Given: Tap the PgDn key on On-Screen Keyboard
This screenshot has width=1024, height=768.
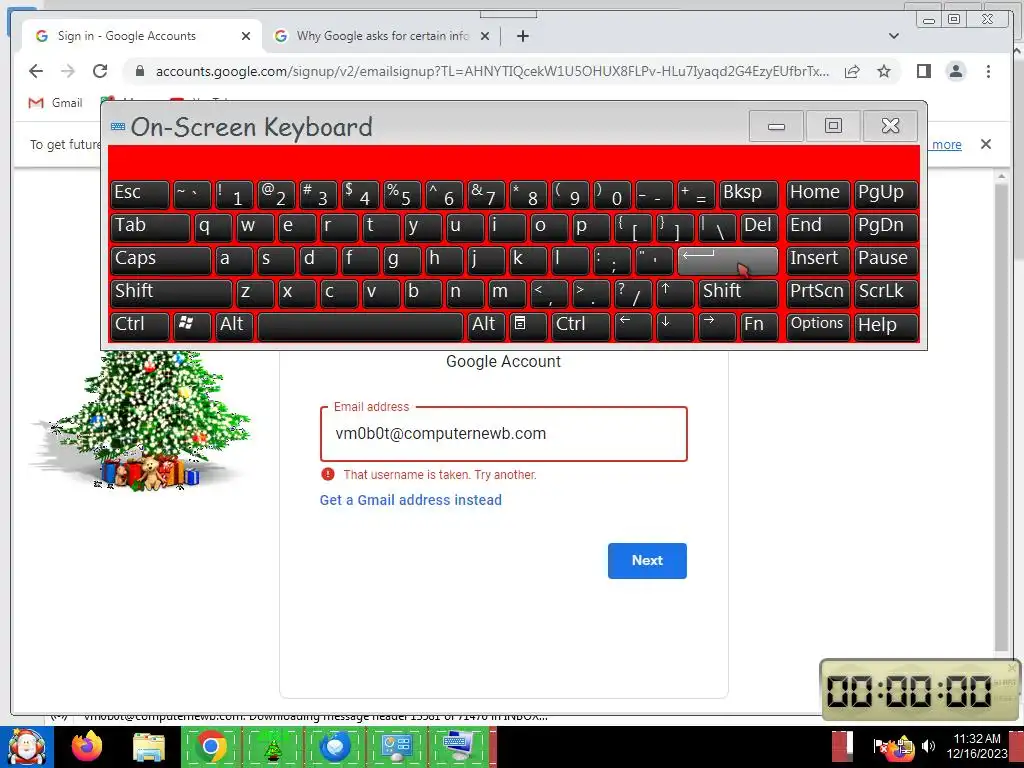Looking at the screenshot, I should tap(886, 227).
